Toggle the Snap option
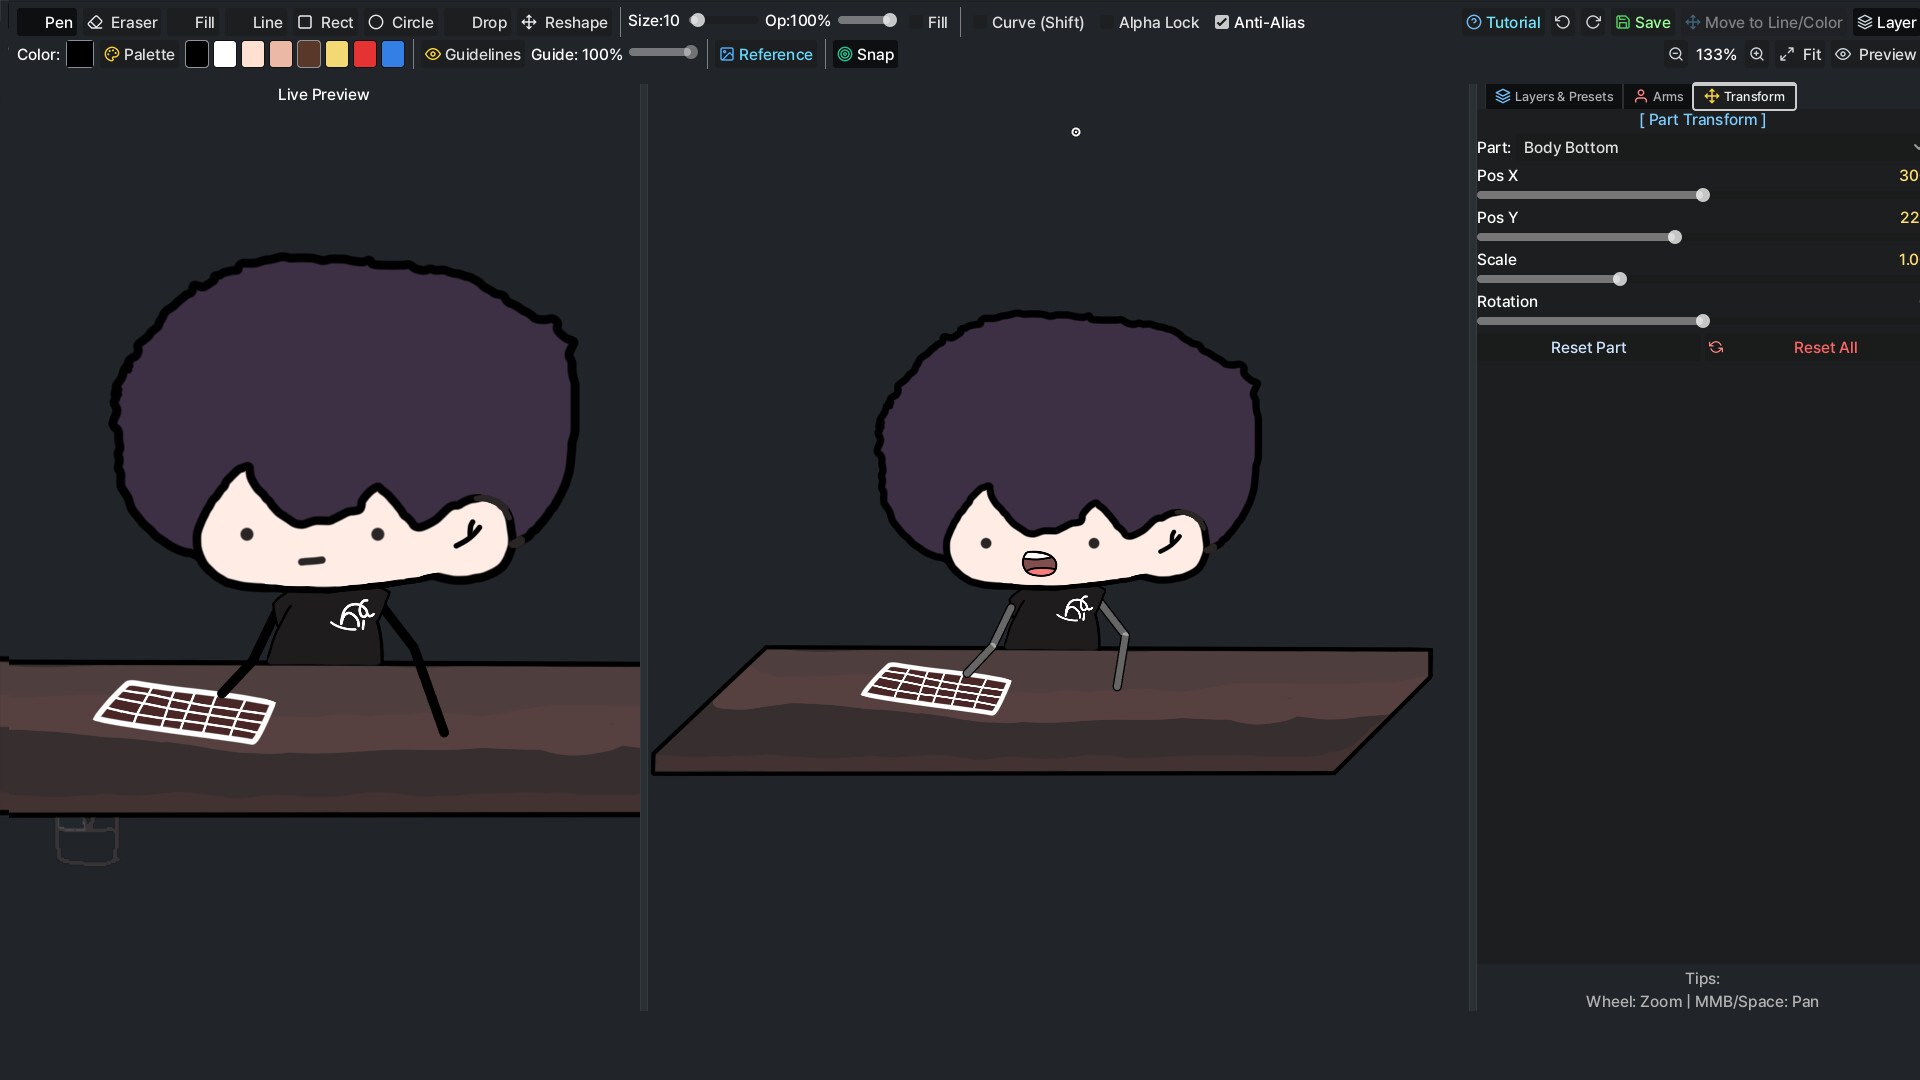Viewport: 1920px width, 1080px height. 866,54
